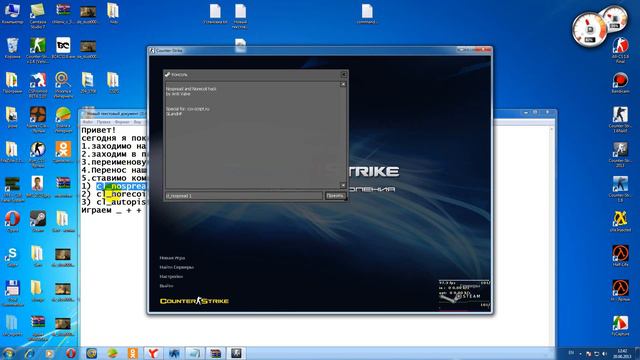Launch Internet Explorer from the taskbar
This screenshot has width=640, height=360.
[29, 353]
